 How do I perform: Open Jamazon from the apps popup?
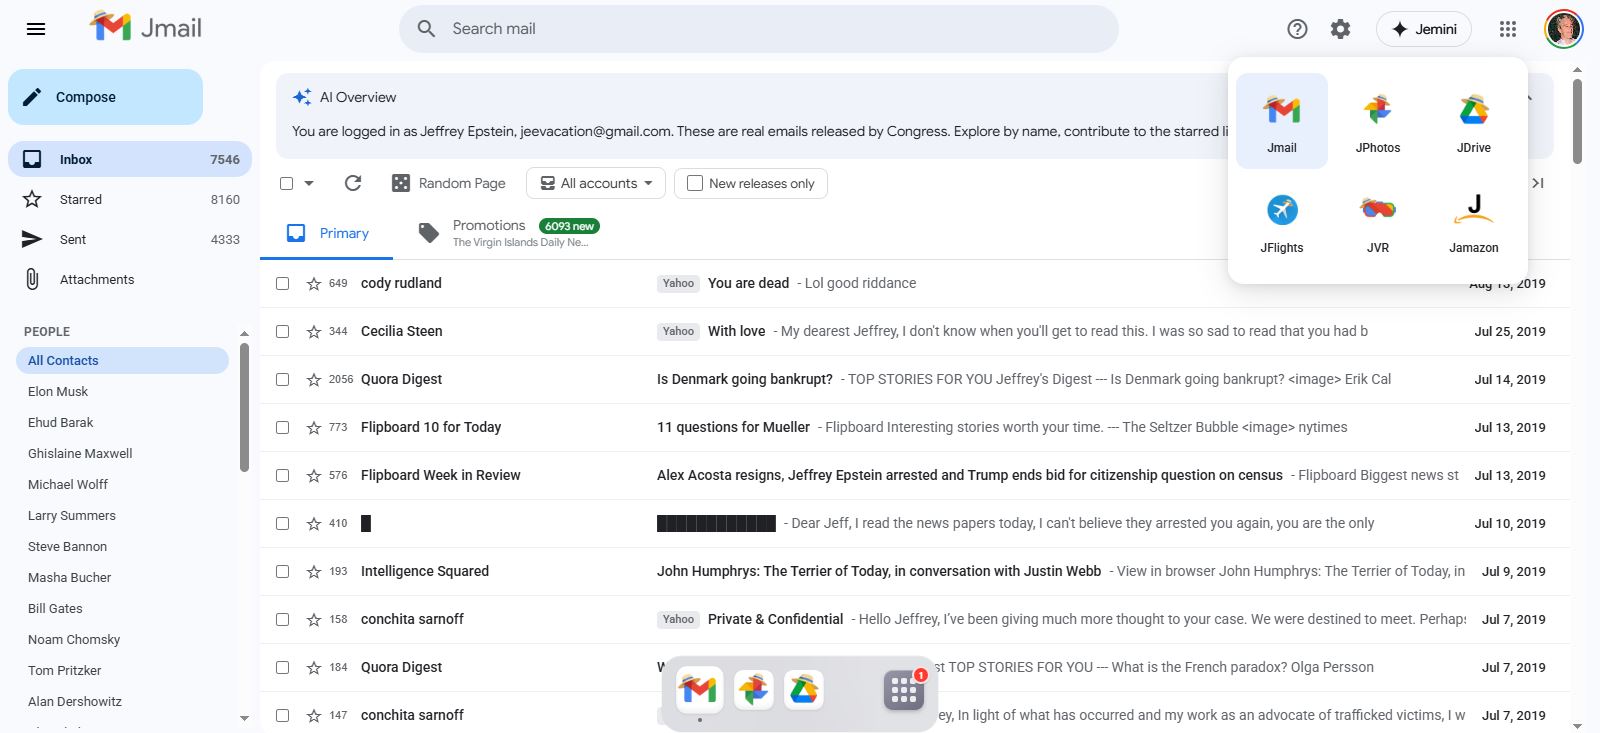[x=1474, y=221]
